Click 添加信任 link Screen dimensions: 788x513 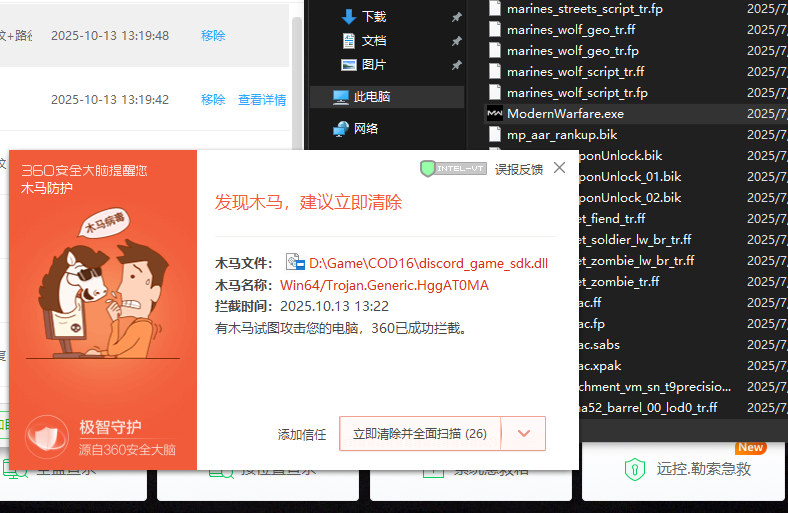pyautogui.click(x=302, y=434)
